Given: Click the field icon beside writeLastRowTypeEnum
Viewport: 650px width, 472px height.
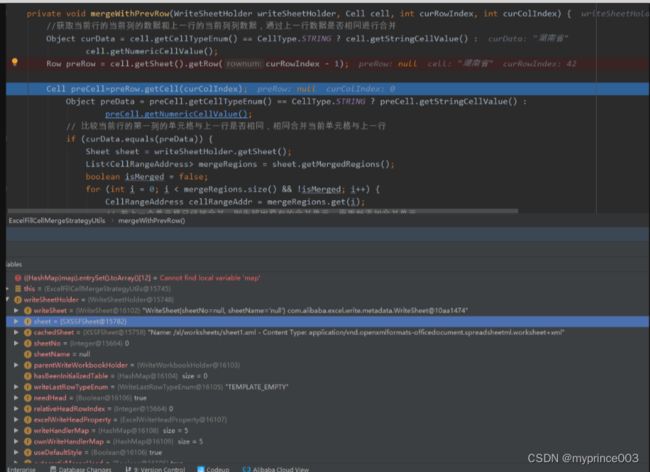Looking at the screenshot, I should tap(28, 387).
